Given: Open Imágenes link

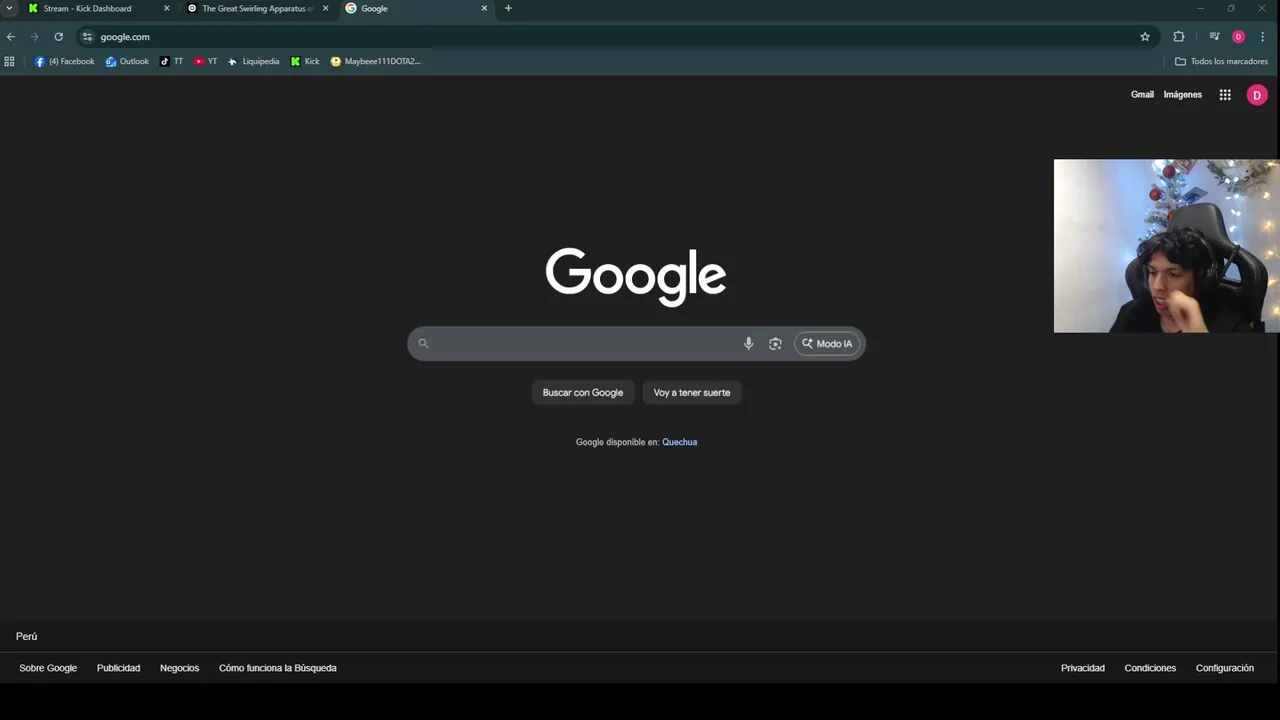Looking at the screenshot, I should [x=1182, y=95].
